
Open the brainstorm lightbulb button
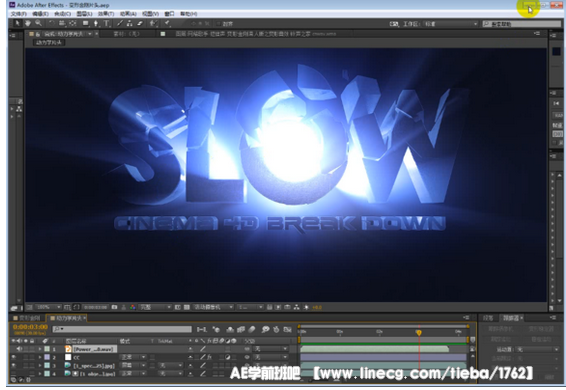(x=266, y=329)
